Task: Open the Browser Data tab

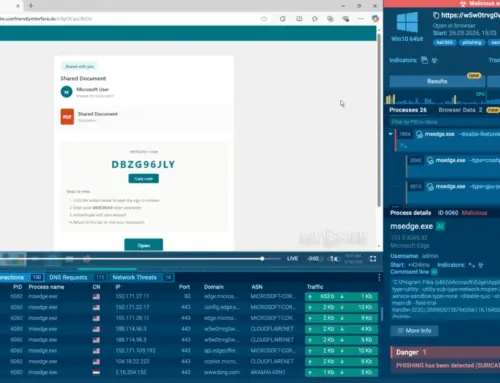Action: [460, 110]
